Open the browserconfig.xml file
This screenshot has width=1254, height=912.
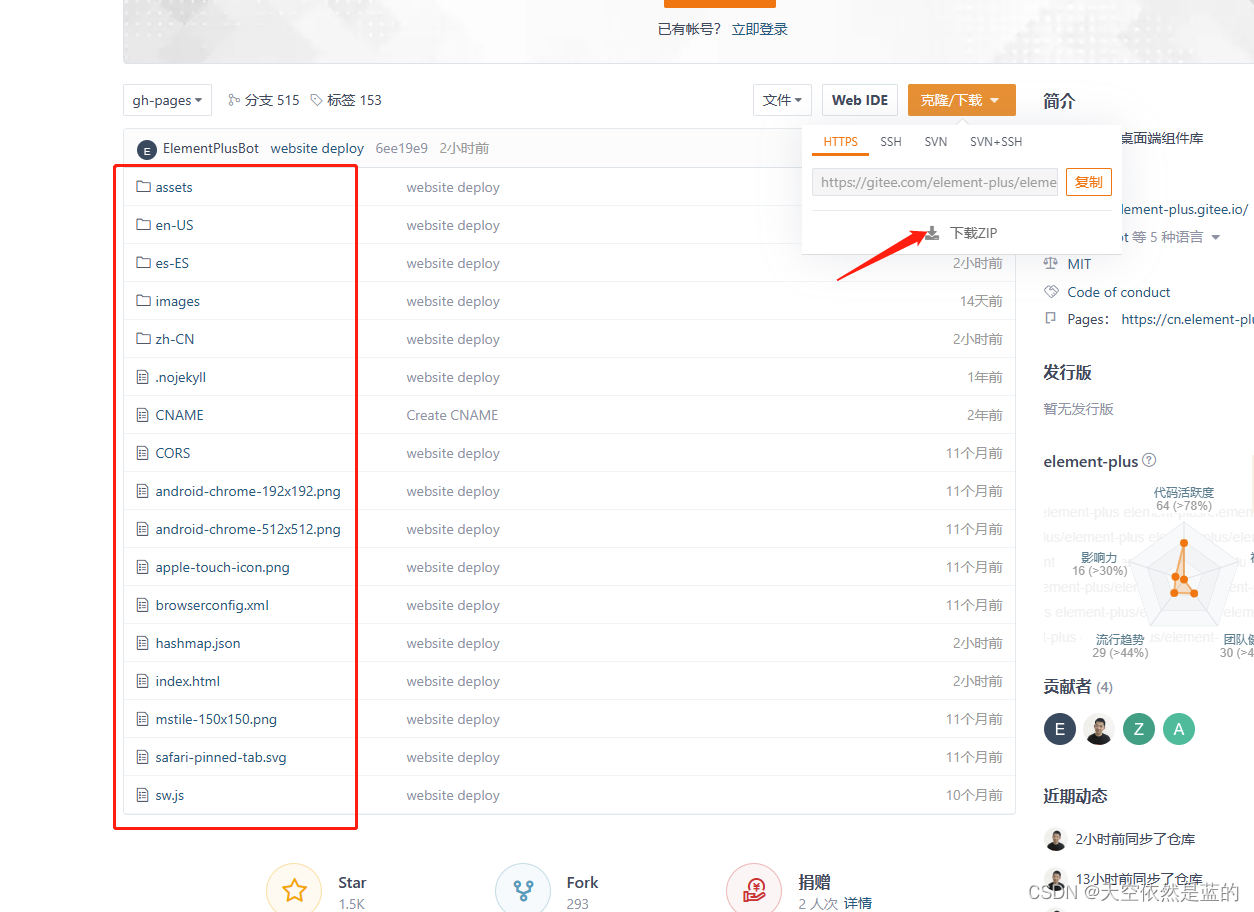click(212, 605)
